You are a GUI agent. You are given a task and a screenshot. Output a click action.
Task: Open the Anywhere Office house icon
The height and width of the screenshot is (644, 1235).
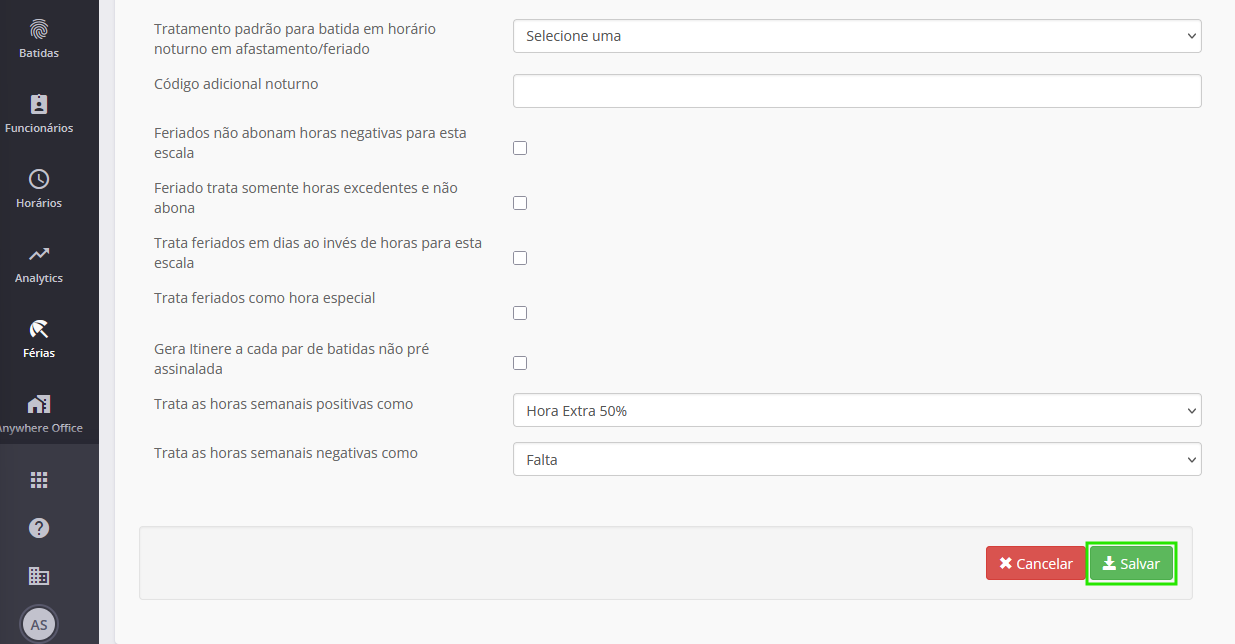click(x=39, y=404)
